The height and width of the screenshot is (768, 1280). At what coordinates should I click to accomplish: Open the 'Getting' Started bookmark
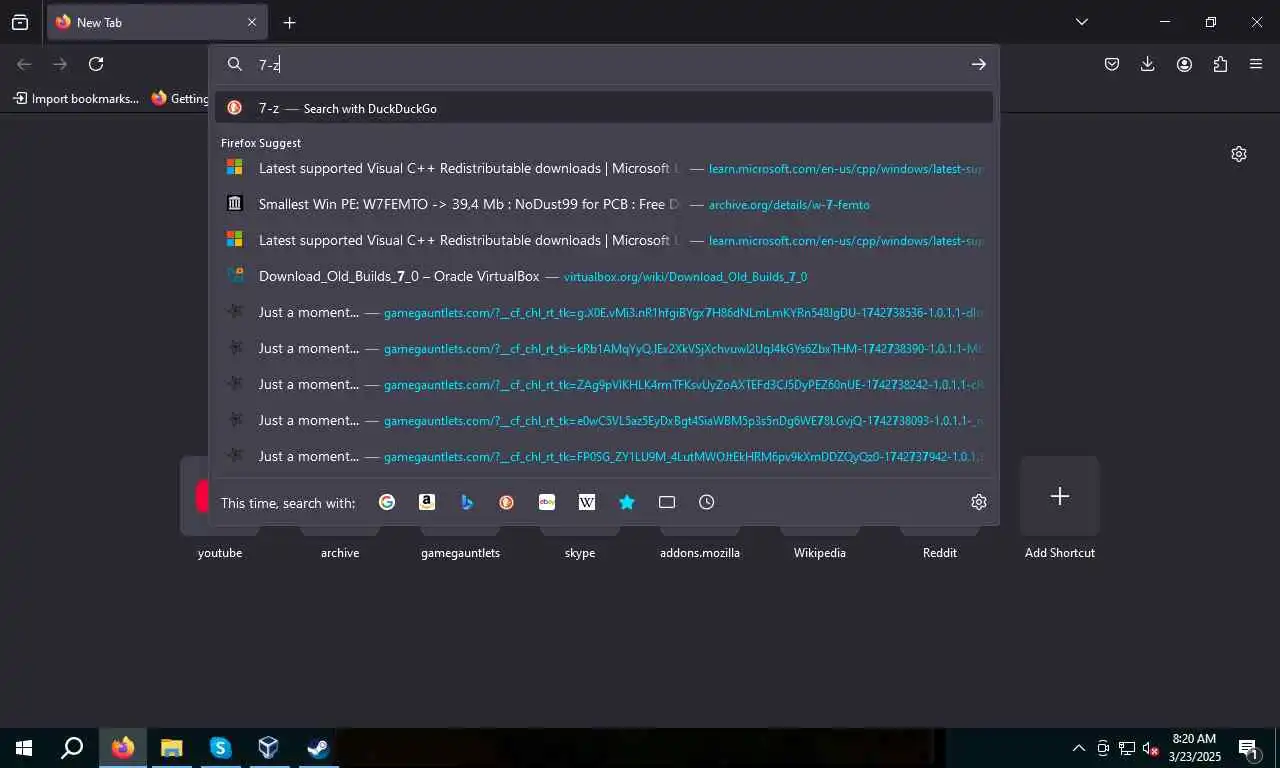click(180, 98)
